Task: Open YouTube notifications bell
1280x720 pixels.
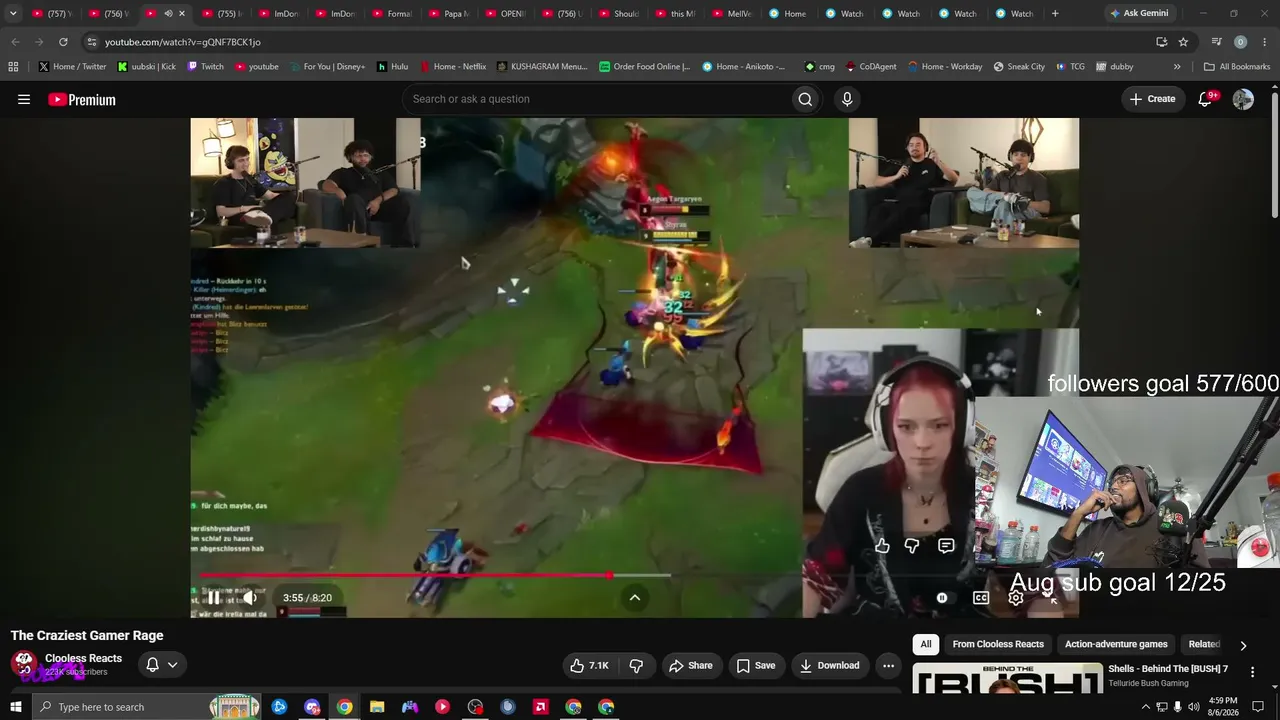Action: [x=1206, y=99]
